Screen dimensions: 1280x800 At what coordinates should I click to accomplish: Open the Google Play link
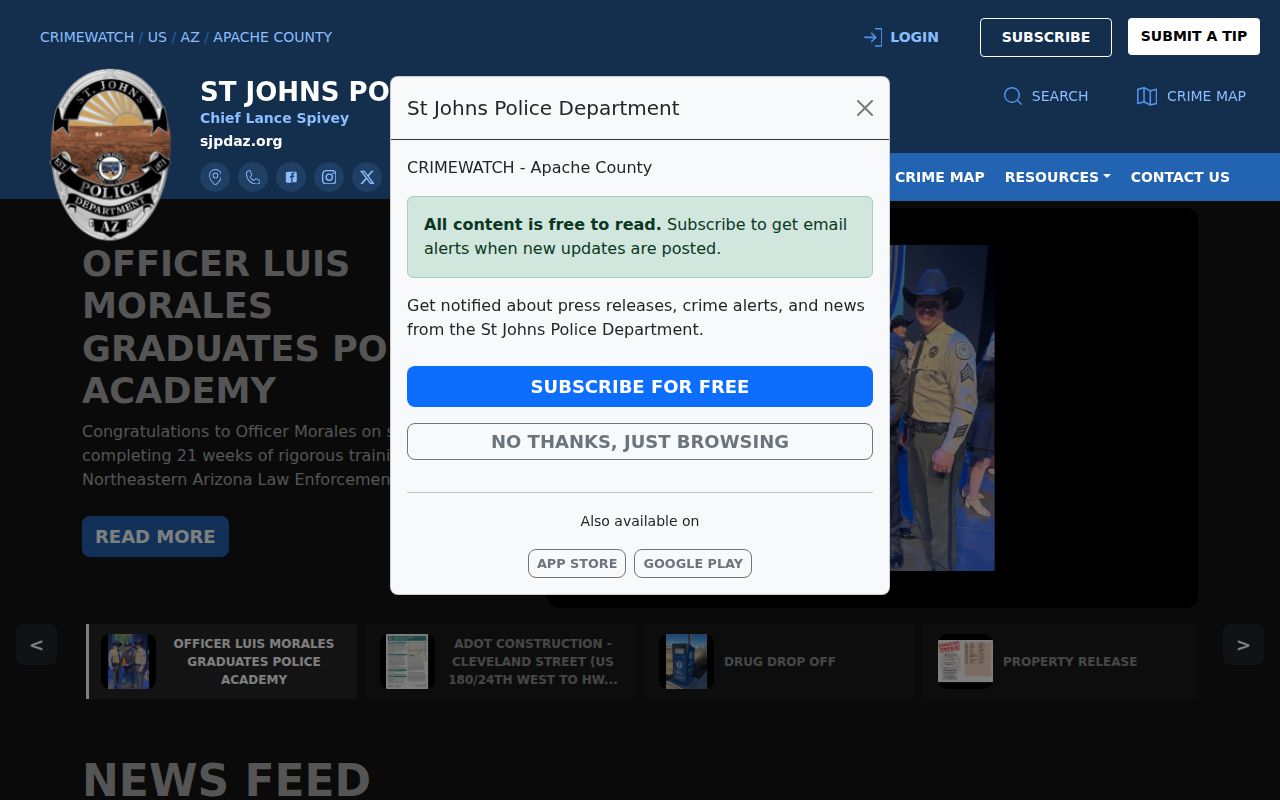[x=693, y=563]
